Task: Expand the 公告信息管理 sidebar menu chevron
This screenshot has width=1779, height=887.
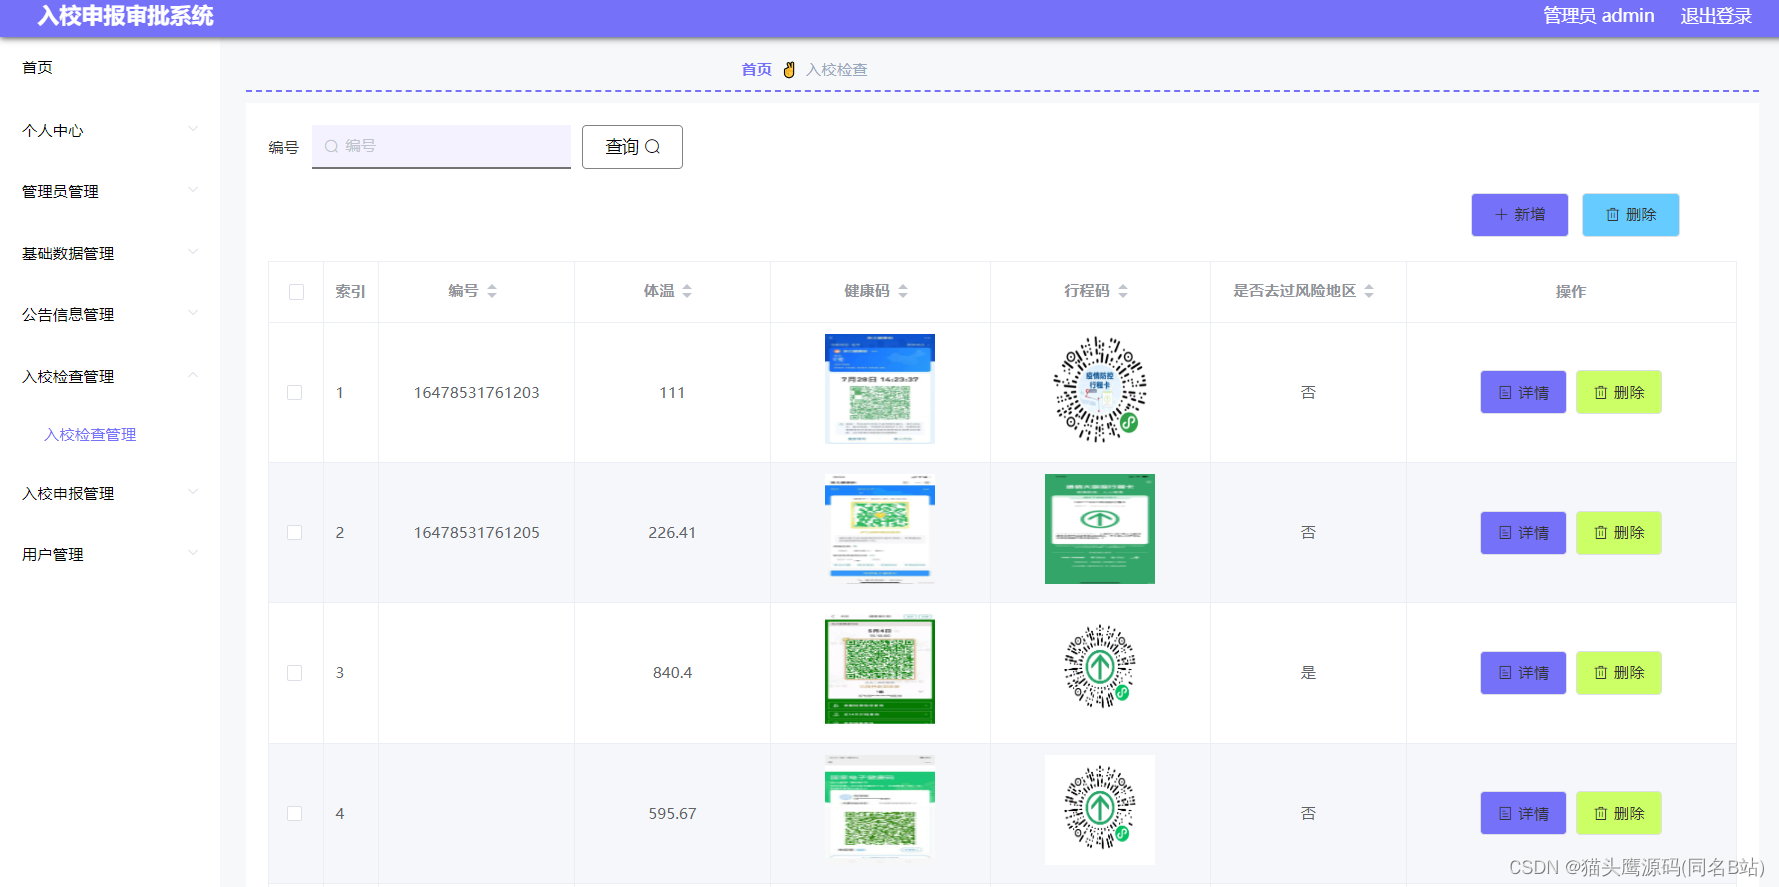Action: click(193, 312)
